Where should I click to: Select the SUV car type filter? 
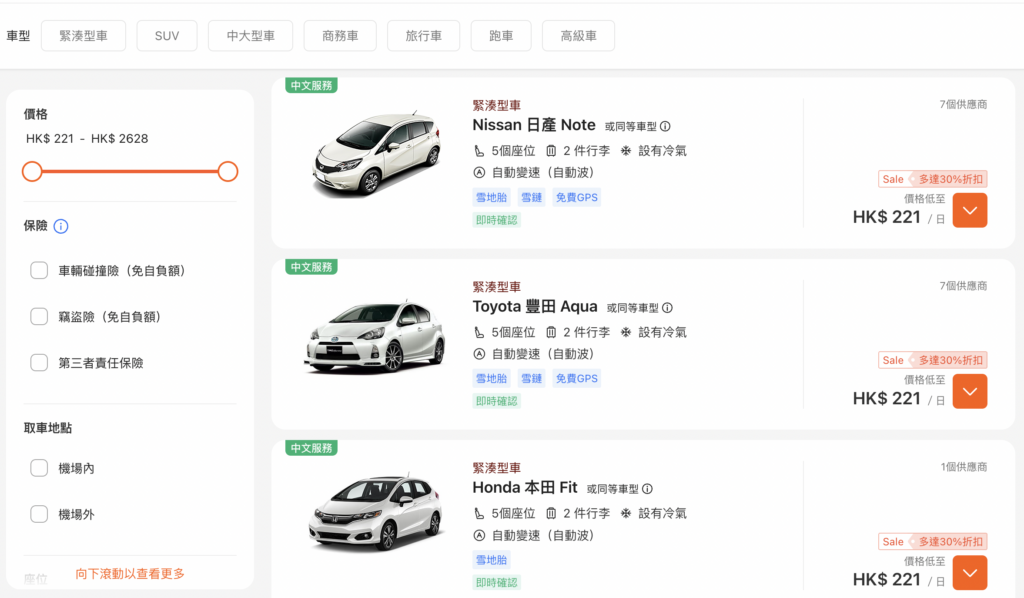coord(167,36)
